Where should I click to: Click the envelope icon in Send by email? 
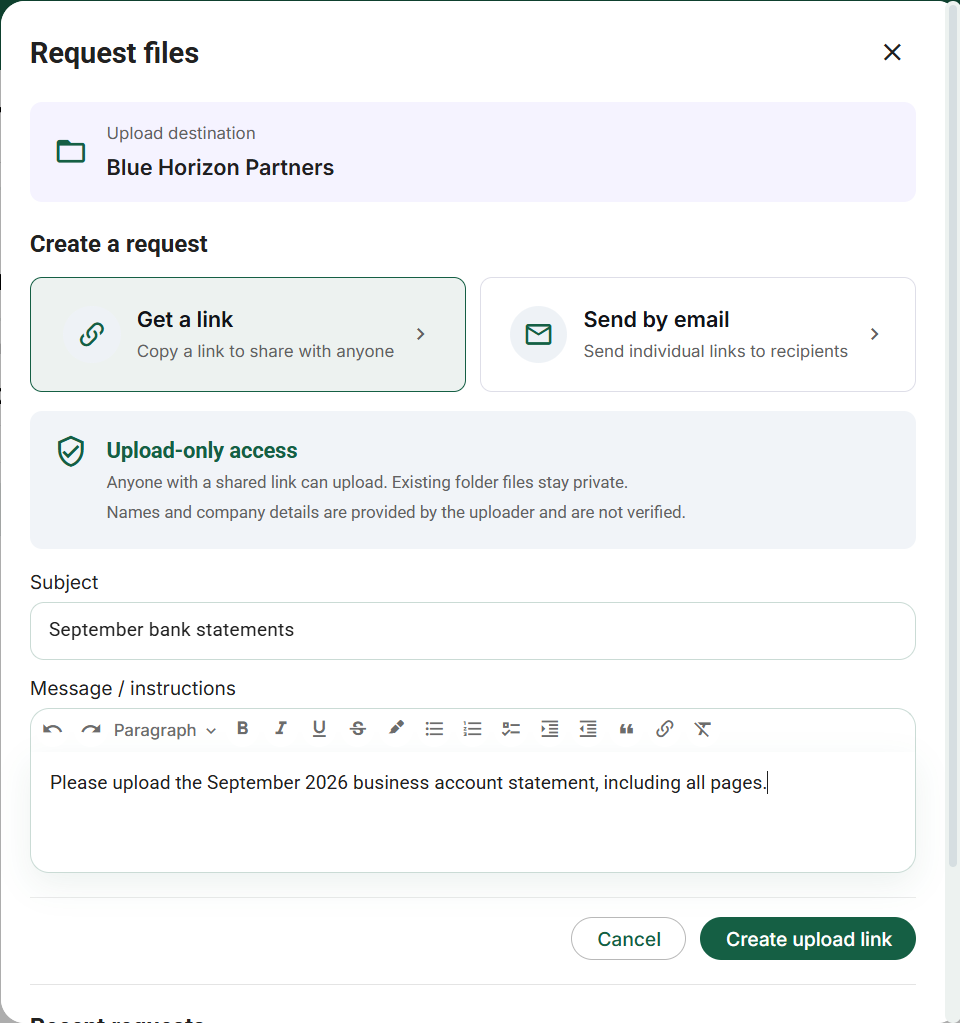[538, 334]
